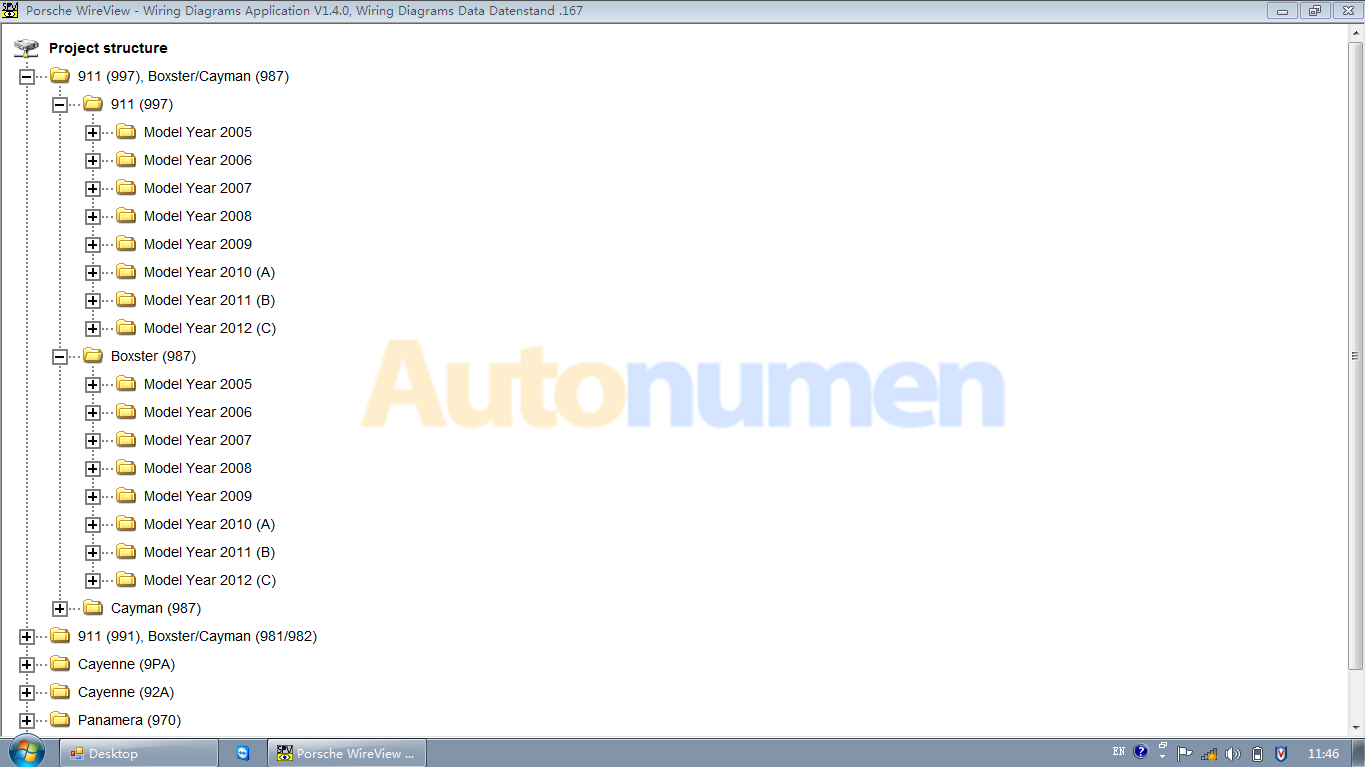Screen dimensions: 1365x767
Task: Click the 911 (997) folder icon
Action: point(93,103)
